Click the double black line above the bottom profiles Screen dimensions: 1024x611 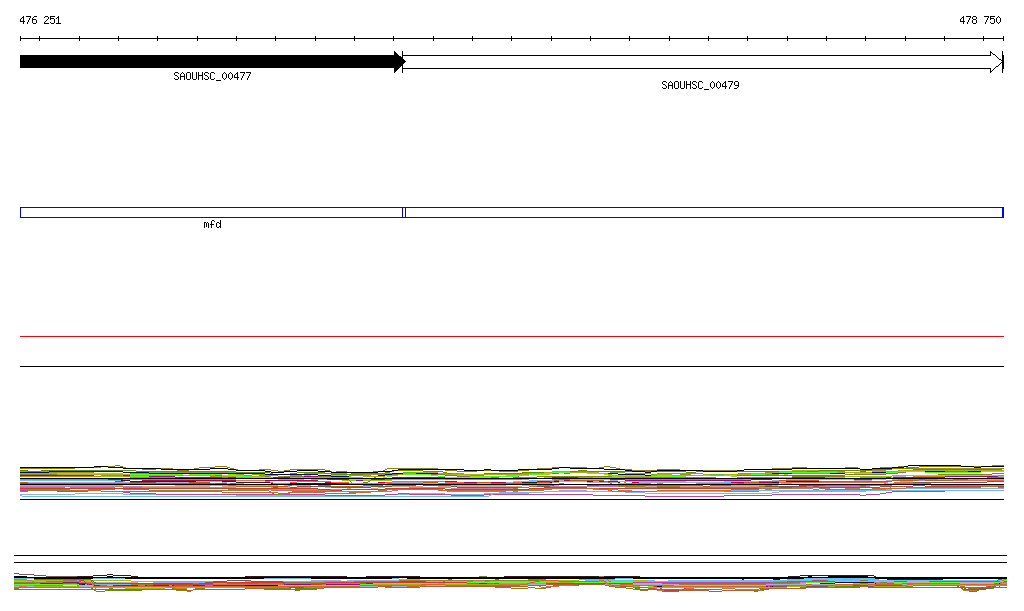[x=512, y=558]
